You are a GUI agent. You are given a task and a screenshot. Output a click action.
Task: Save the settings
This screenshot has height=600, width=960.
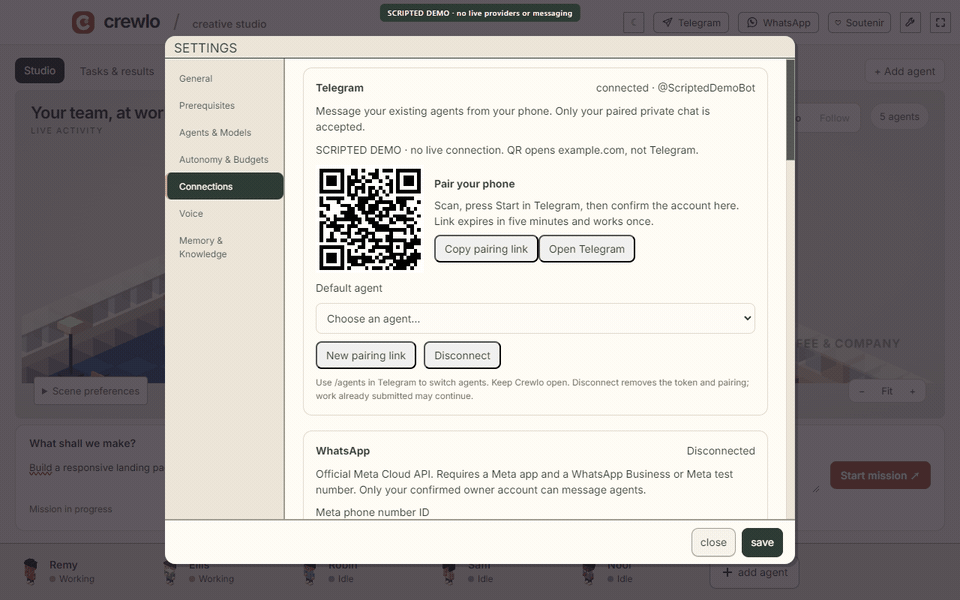tap(762, 542)
